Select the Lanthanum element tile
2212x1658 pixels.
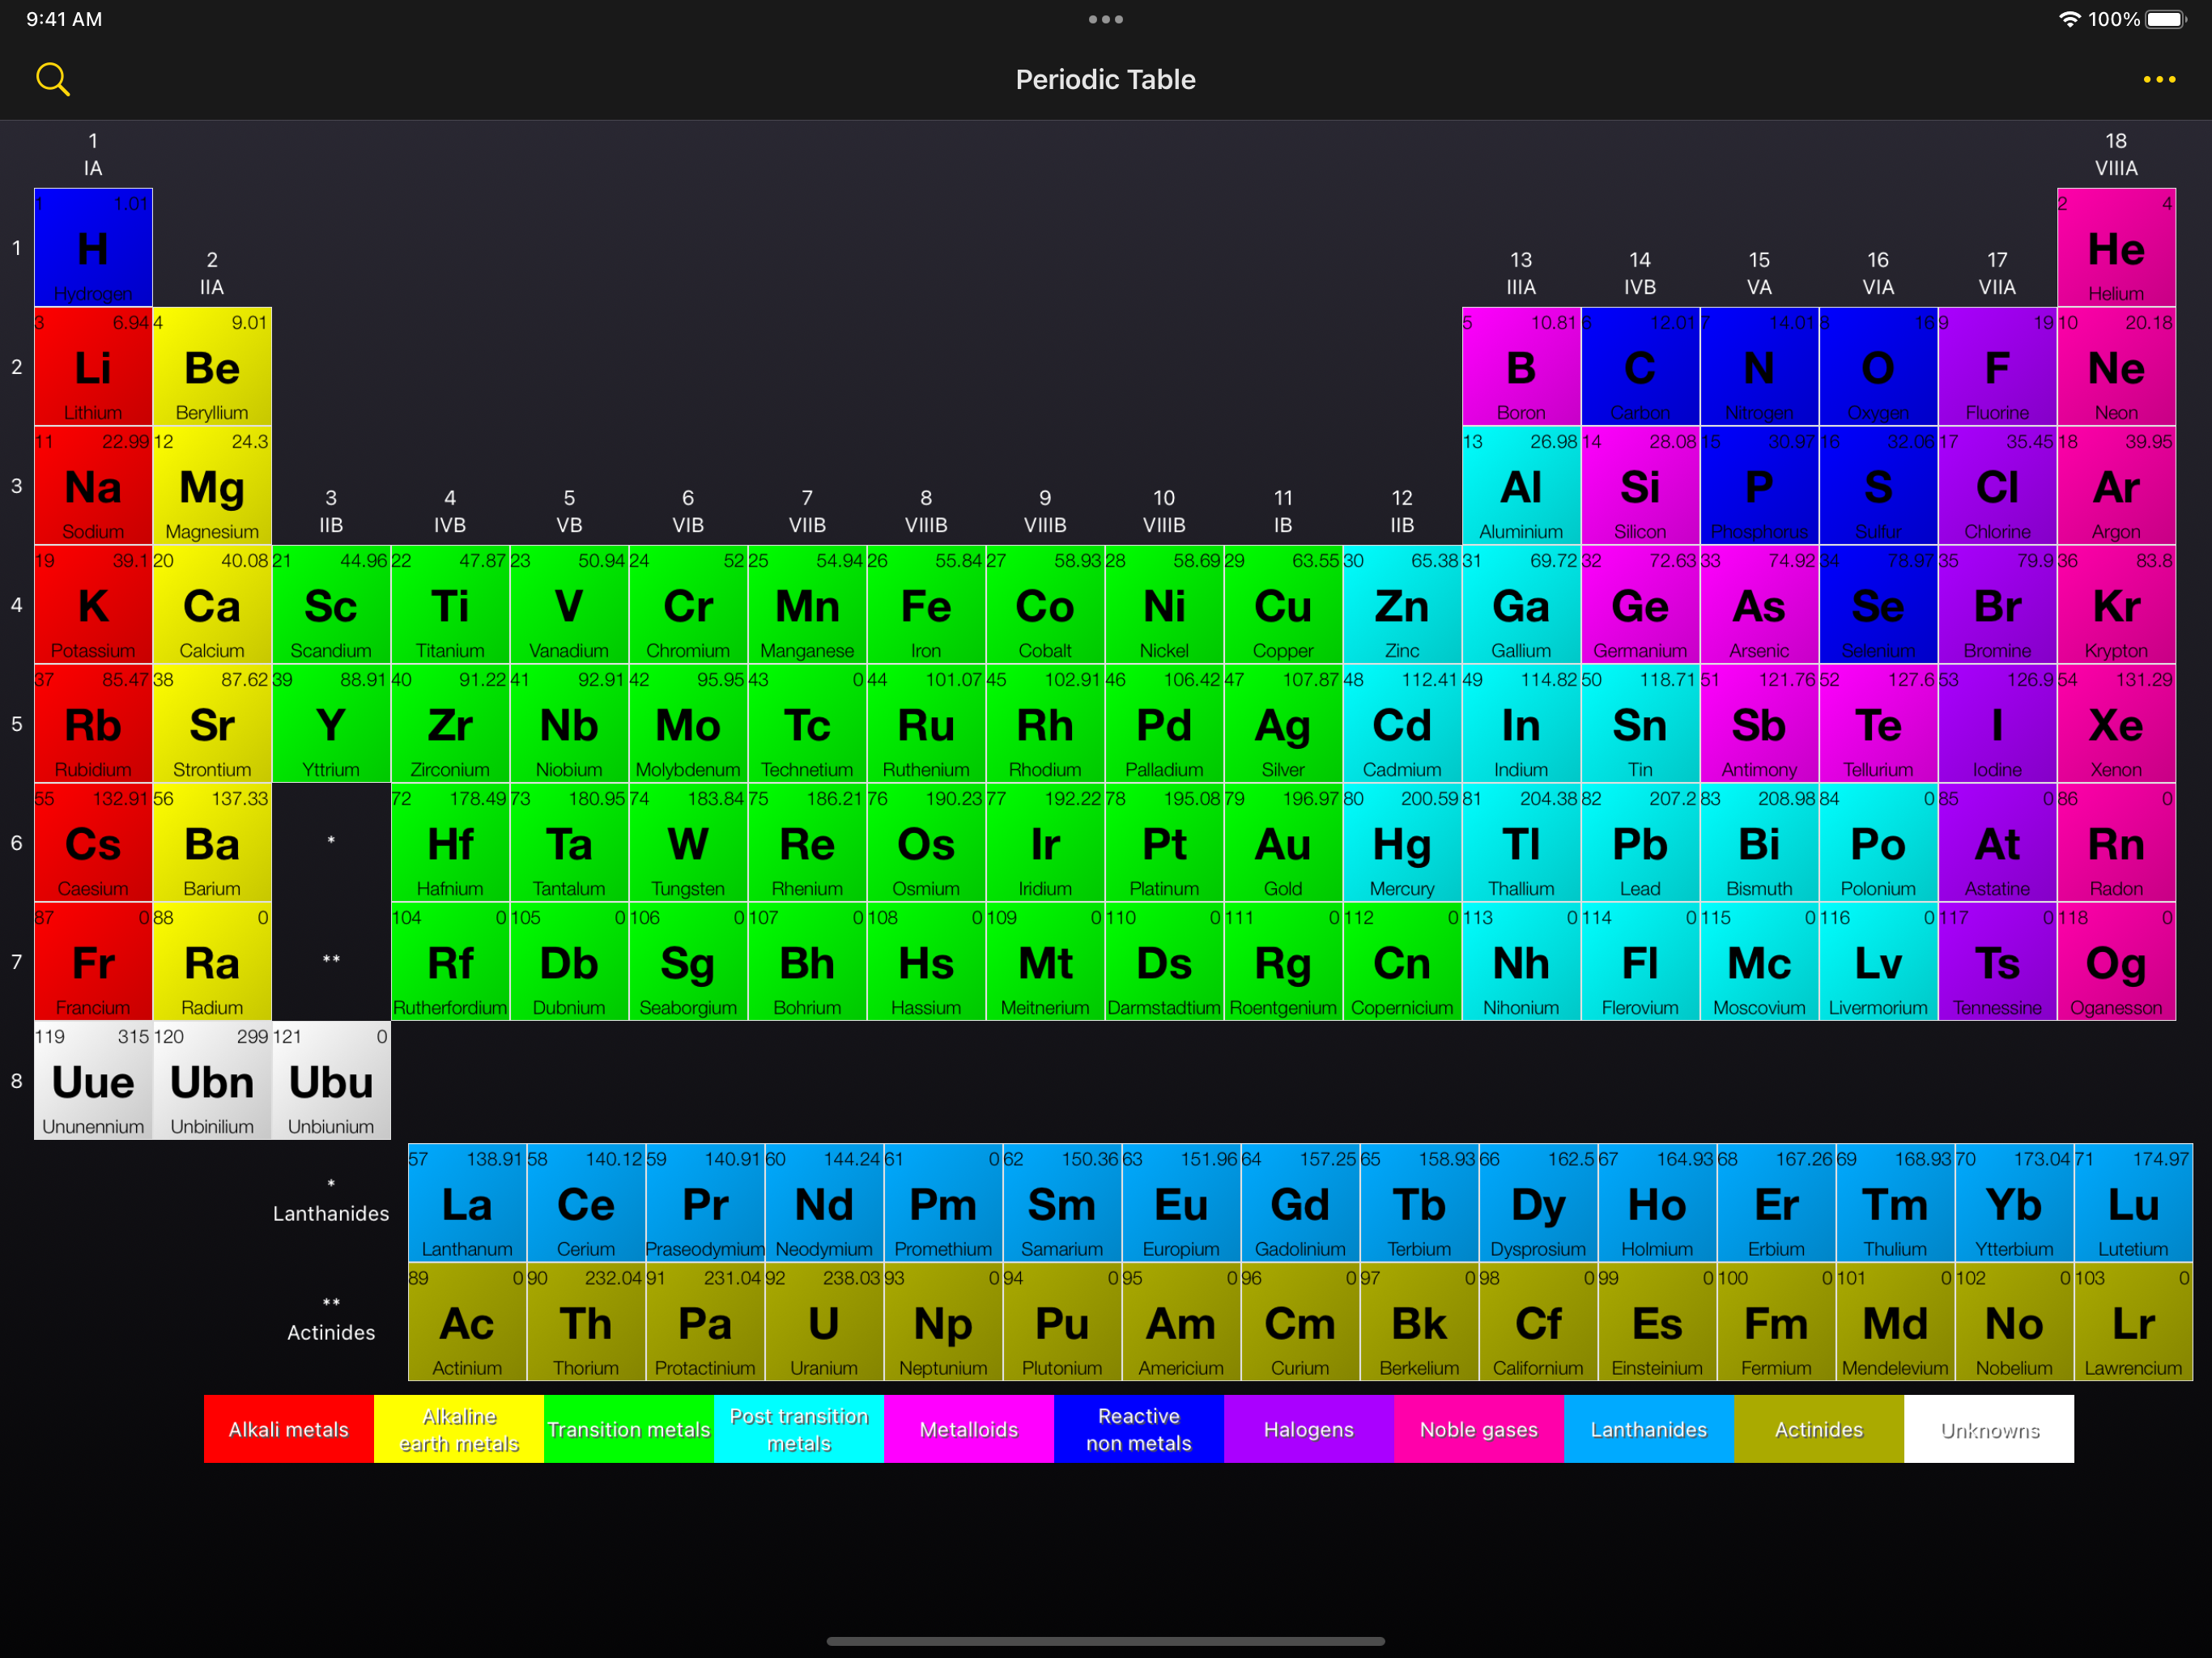click(x=467, y=1203)
